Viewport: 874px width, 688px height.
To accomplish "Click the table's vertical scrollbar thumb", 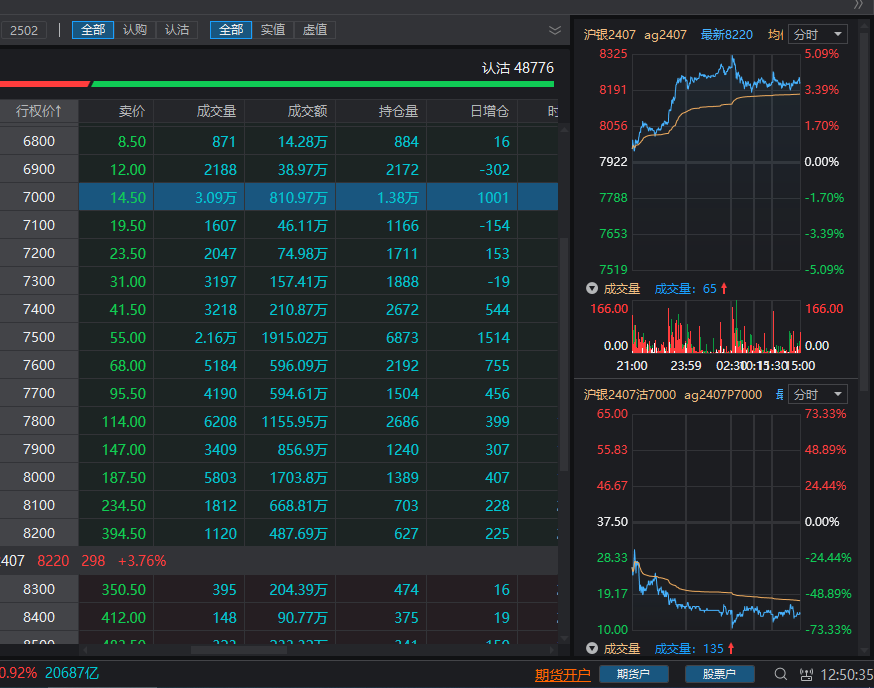I will (x=564, y=354).
